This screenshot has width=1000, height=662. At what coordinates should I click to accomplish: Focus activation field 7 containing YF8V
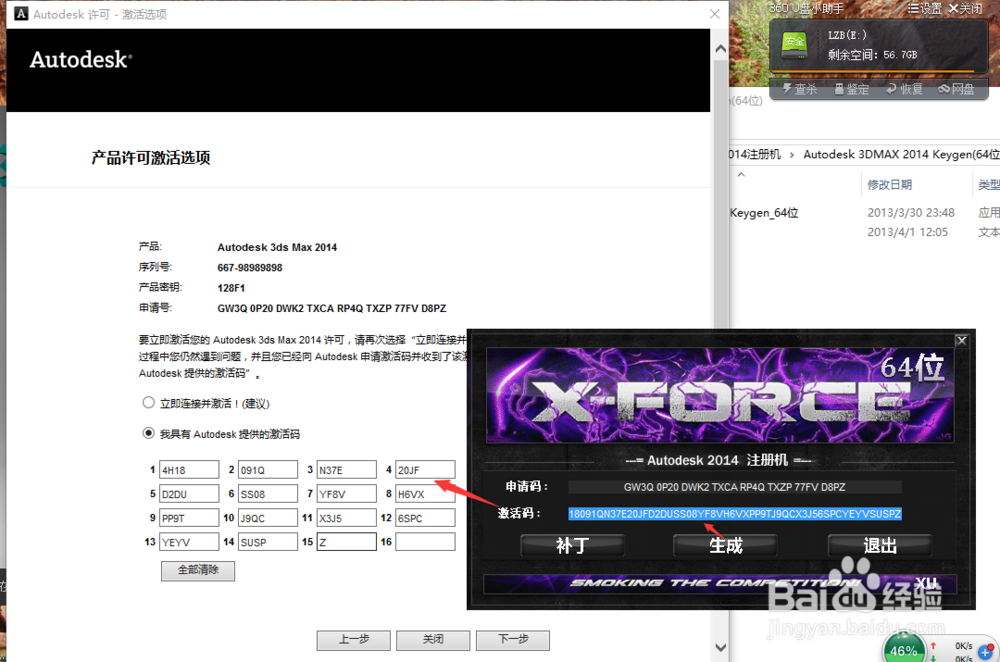(x=346, y=494)
